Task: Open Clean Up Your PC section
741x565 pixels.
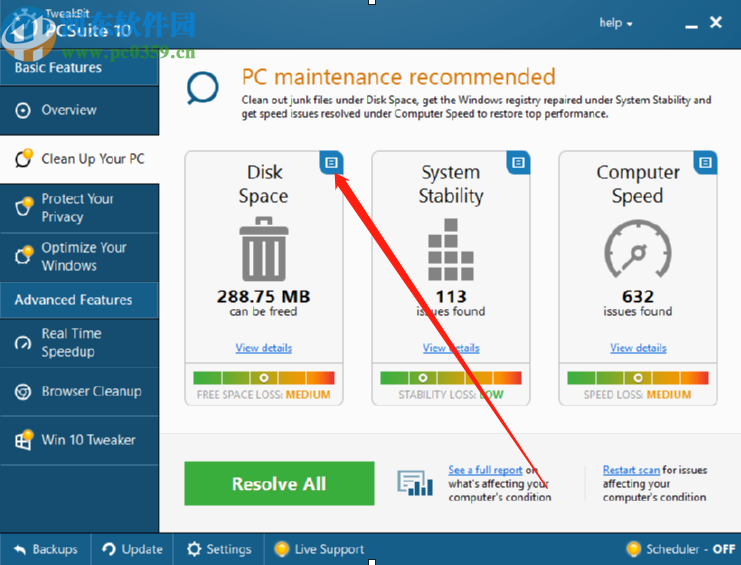Action: coord(79,159)
